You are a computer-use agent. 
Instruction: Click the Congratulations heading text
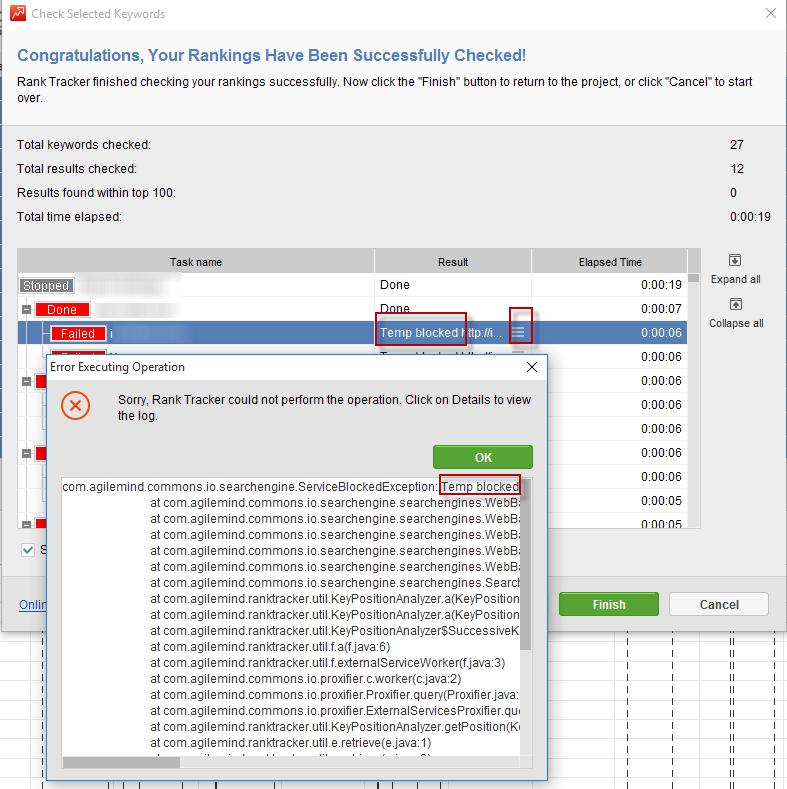coord(272,55)
